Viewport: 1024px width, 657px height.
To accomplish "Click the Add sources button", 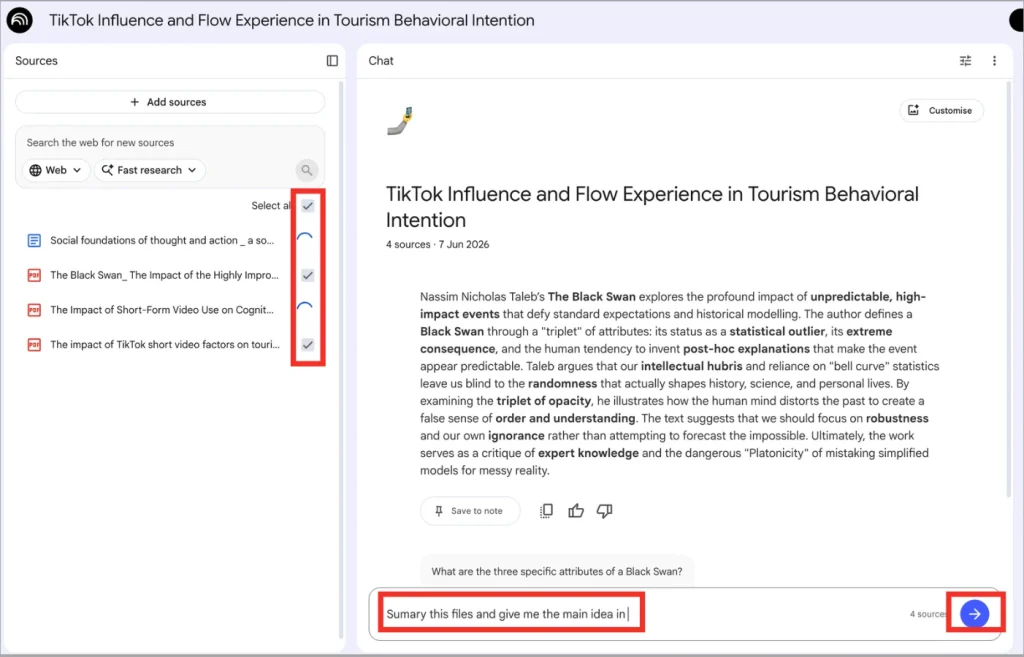I will [170, 102].
